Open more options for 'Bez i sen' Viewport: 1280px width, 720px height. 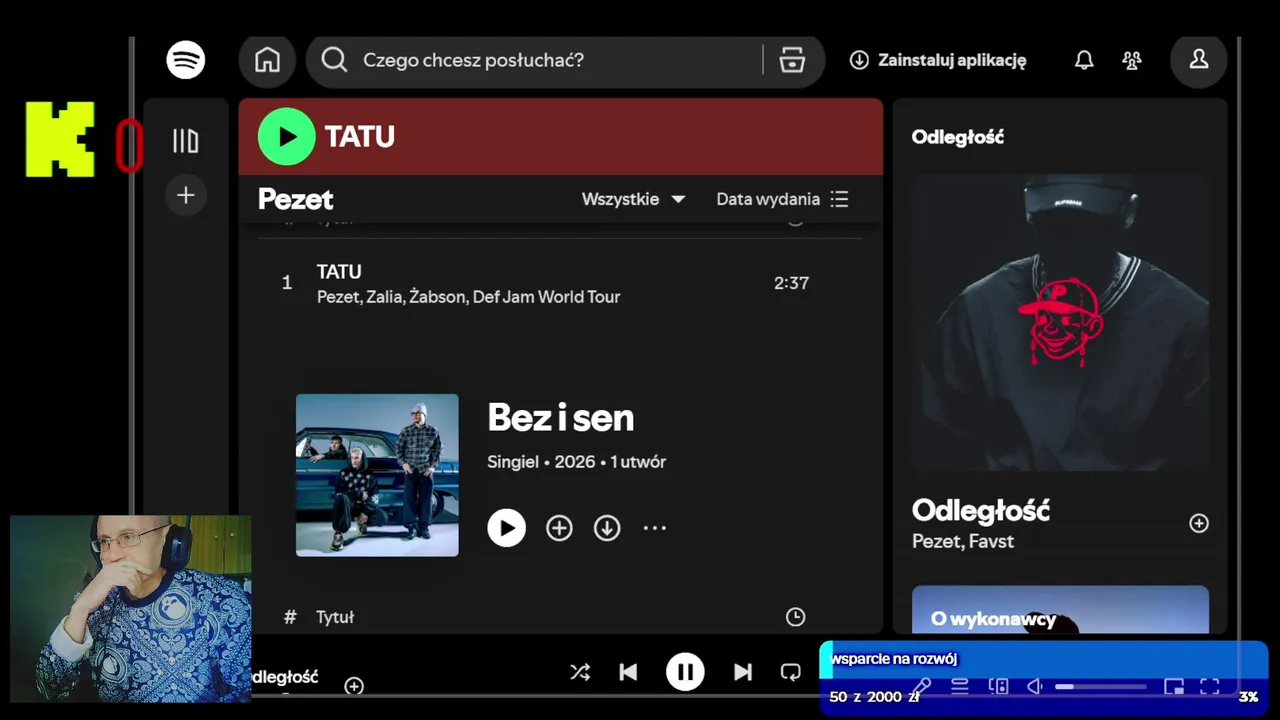pos(654,528)
